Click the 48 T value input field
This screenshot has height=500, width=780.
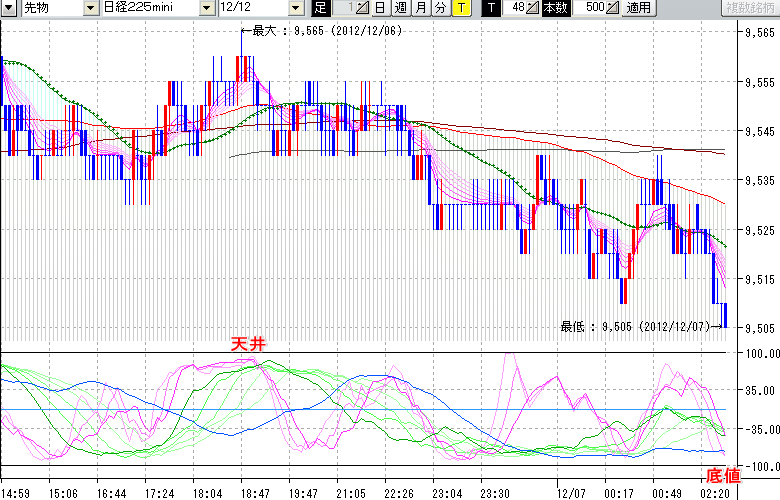(515, 8)
